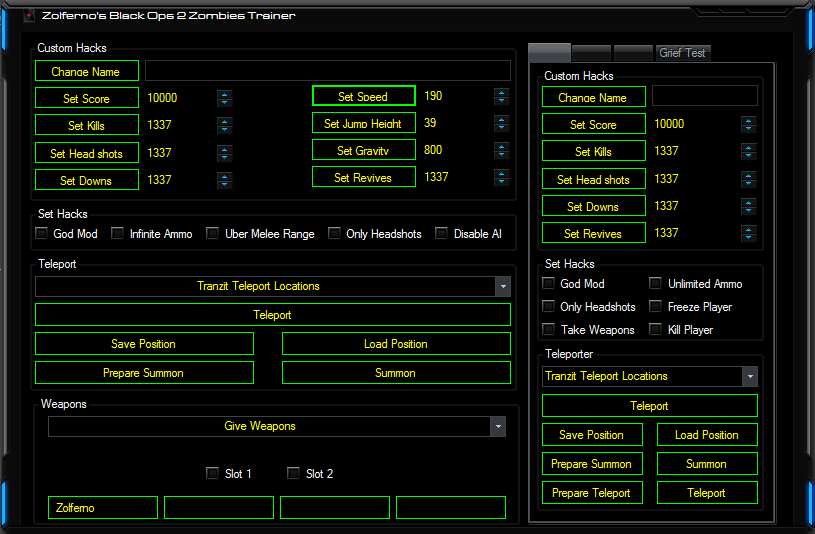Tick God Mod in the main panel
The width and height of the screenshot is (815, 534).
42,233
